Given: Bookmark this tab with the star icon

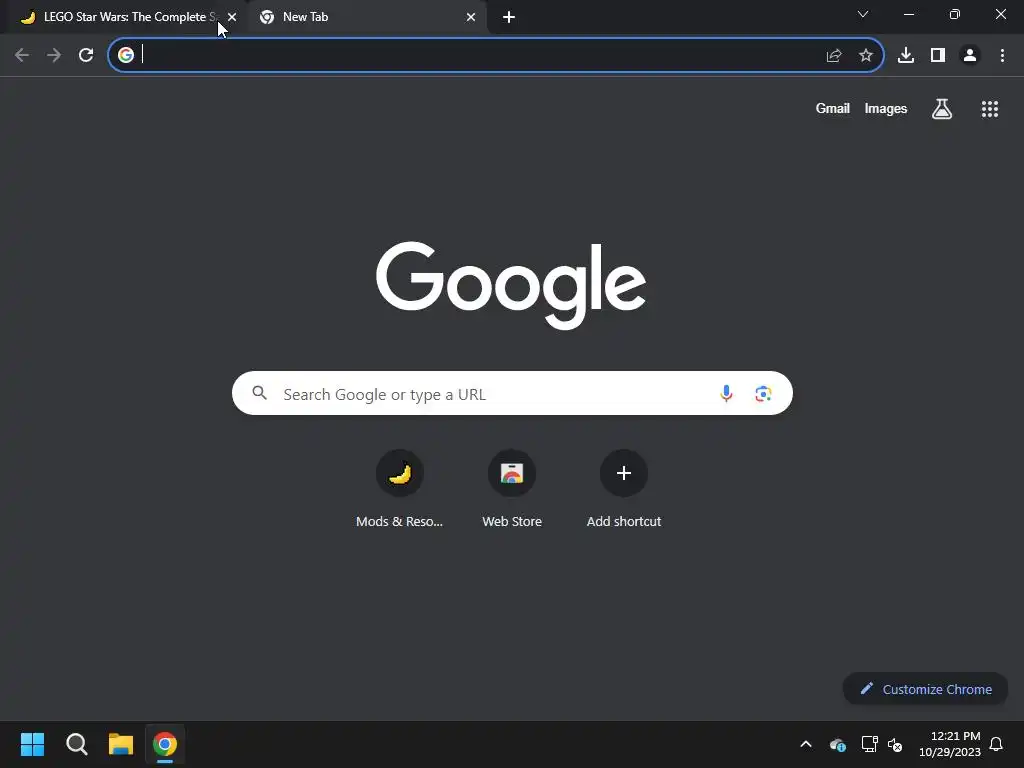Looking at the screenshot, I should point(866,56).
